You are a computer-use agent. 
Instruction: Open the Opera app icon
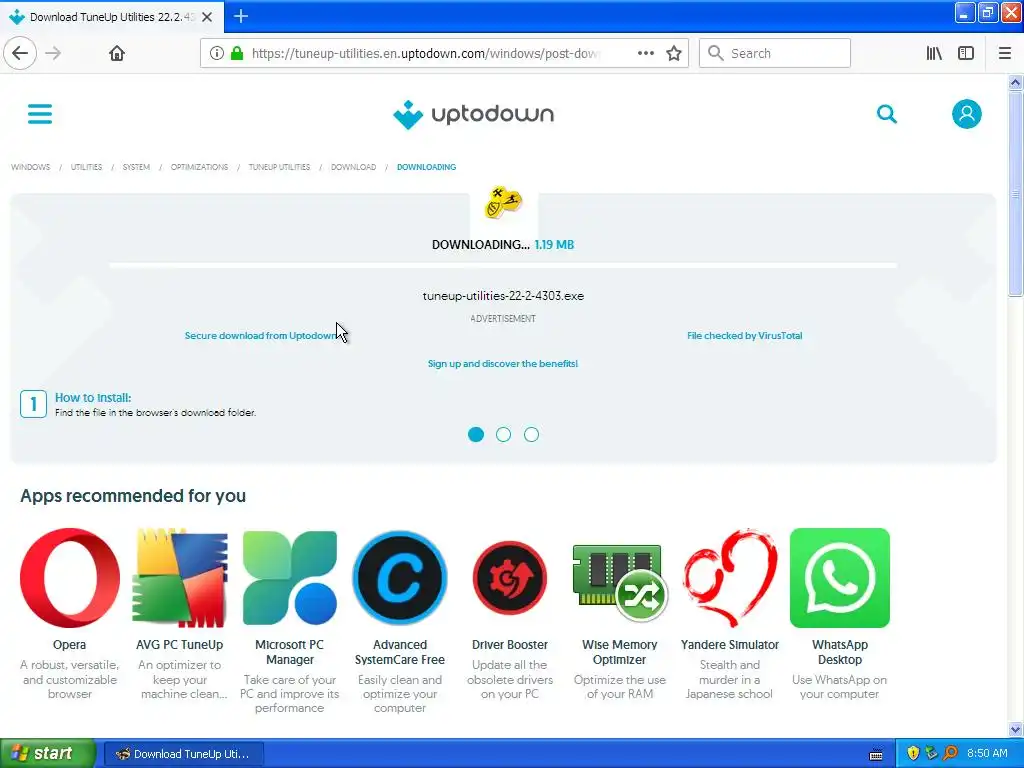pos(70,577)
